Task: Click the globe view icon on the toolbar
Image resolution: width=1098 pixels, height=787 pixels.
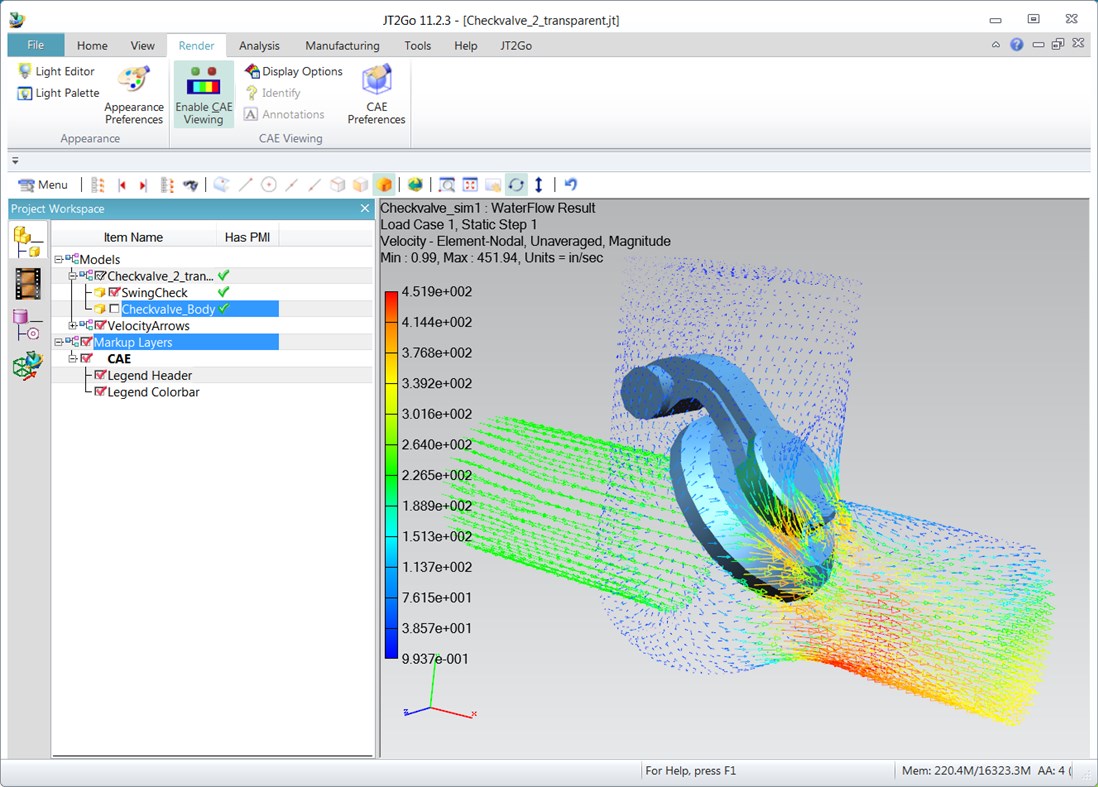Action: click(x=415, y=184)
